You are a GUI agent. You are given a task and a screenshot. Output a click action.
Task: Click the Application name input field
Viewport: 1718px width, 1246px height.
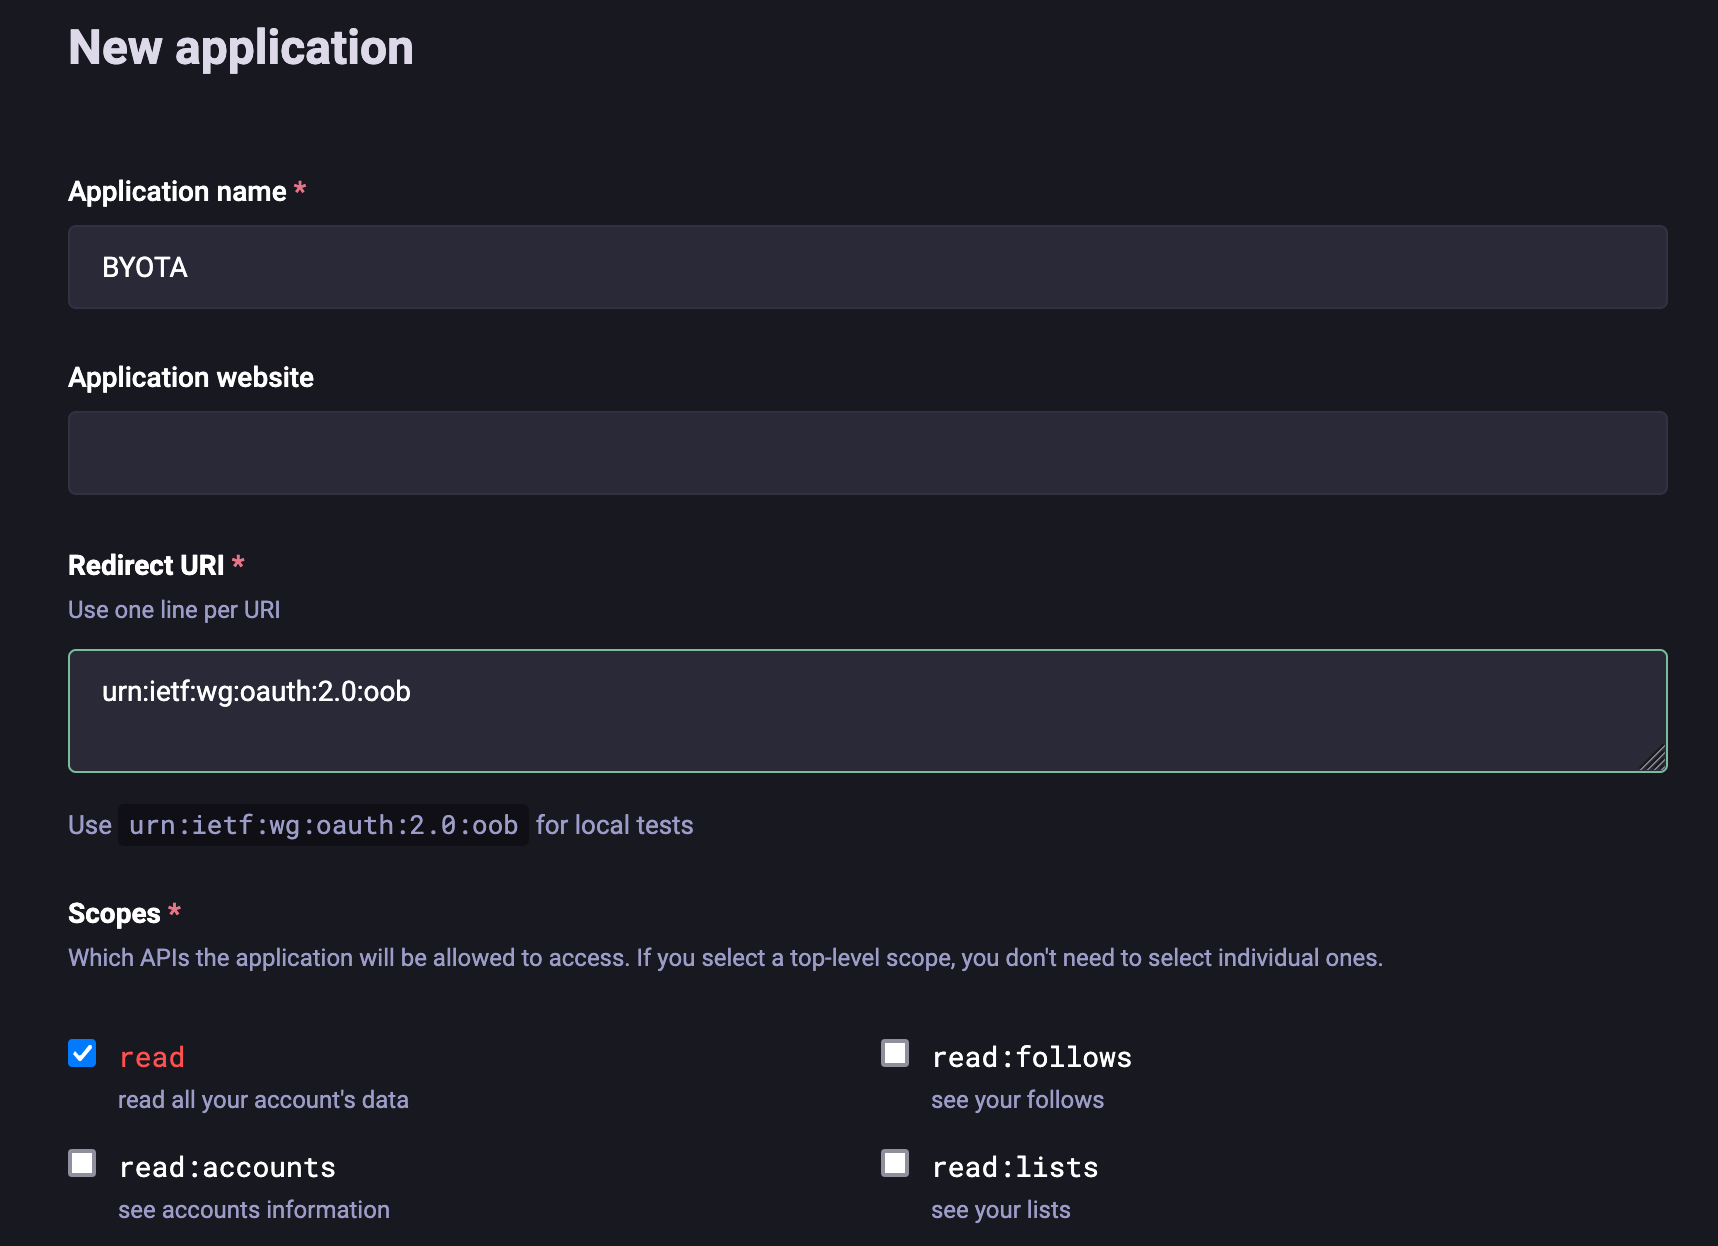[x=867, y=267]
